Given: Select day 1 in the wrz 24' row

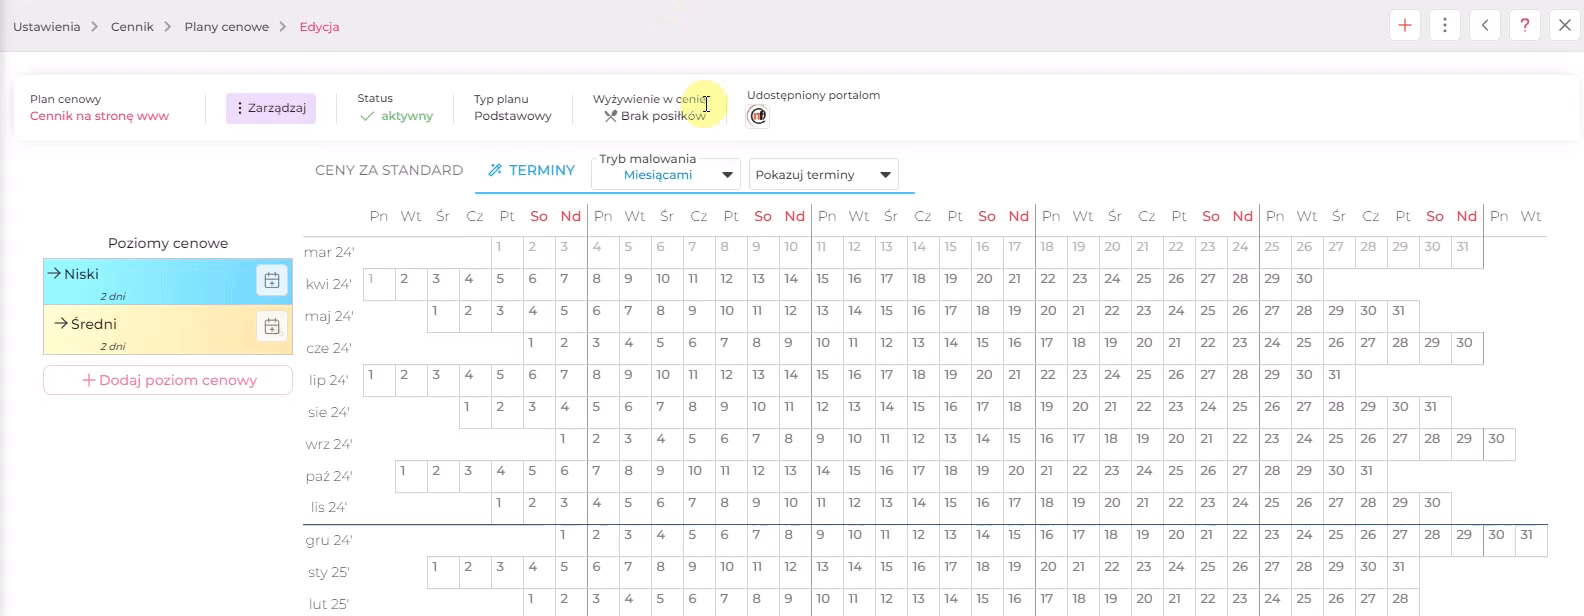Looking at the screenshot, I should [571, 444].
